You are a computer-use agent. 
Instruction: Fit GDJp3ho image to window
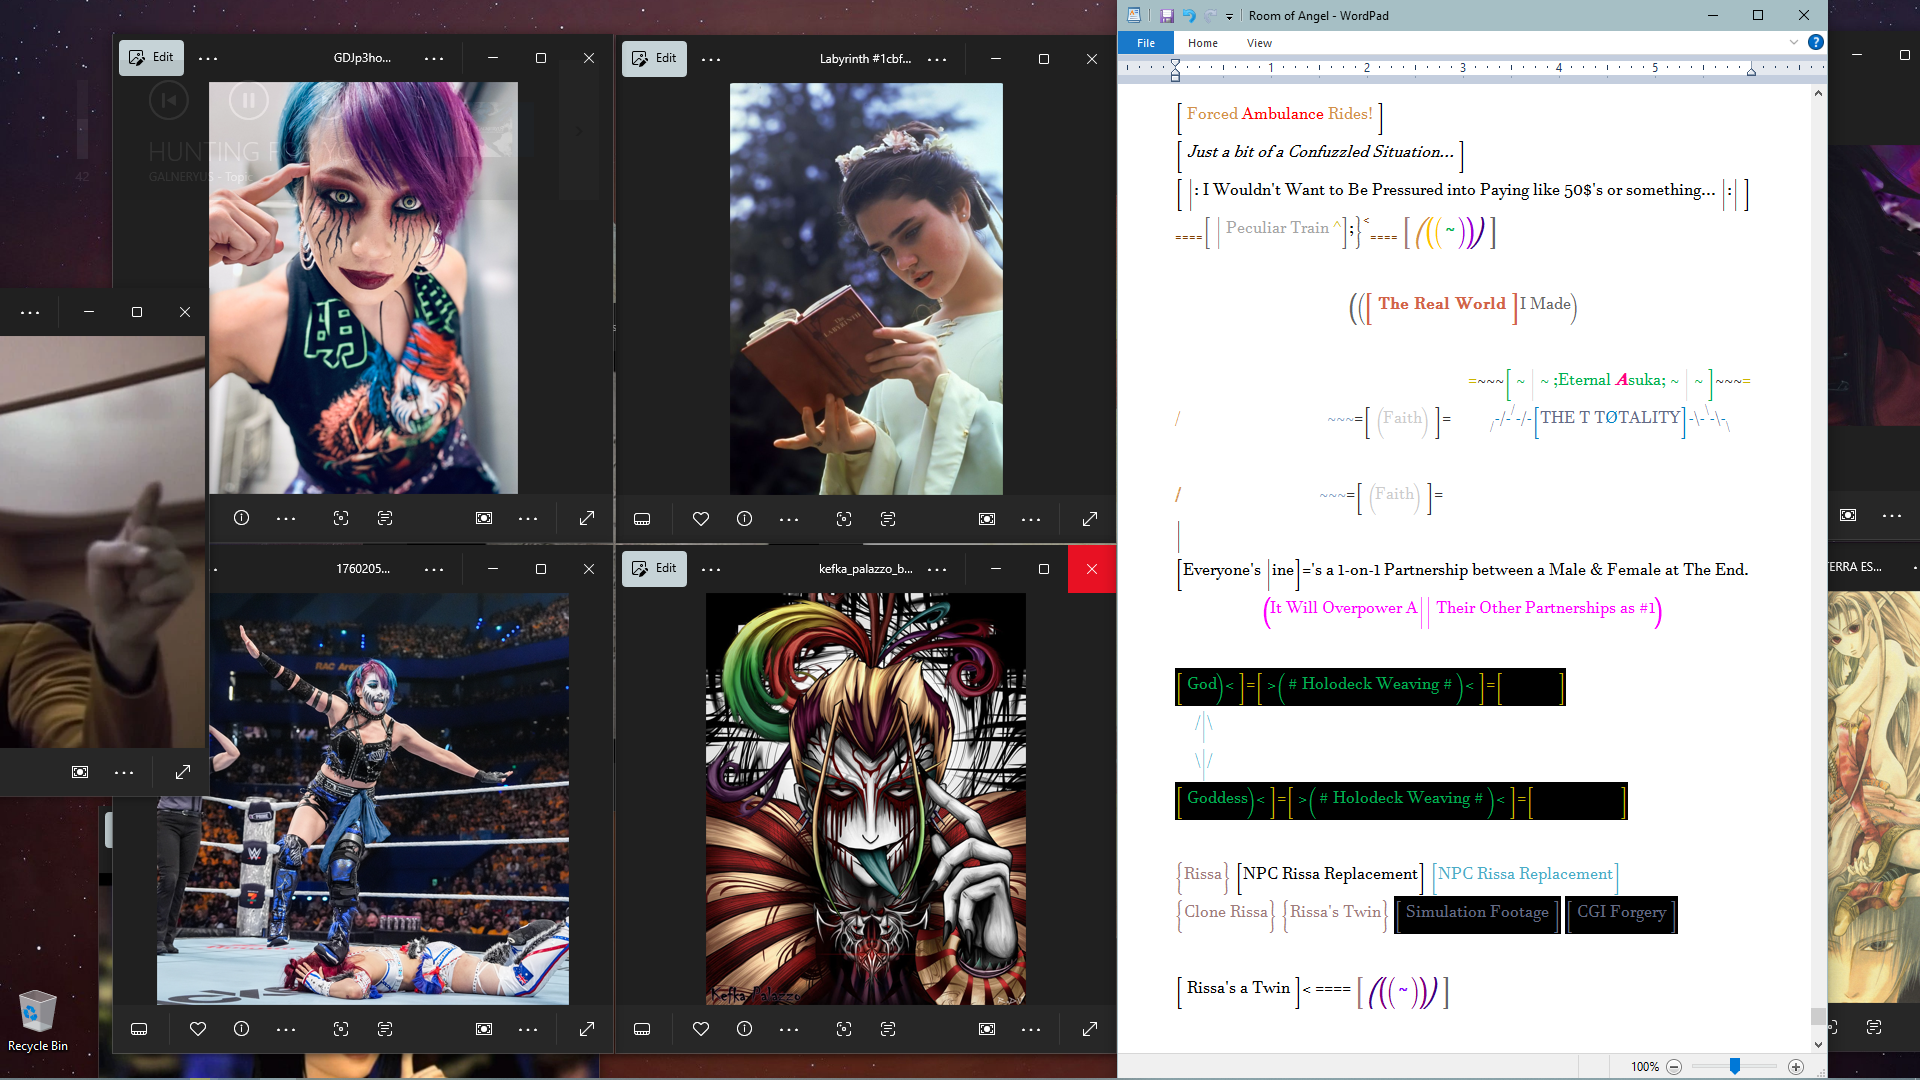[x=484, y=518]
